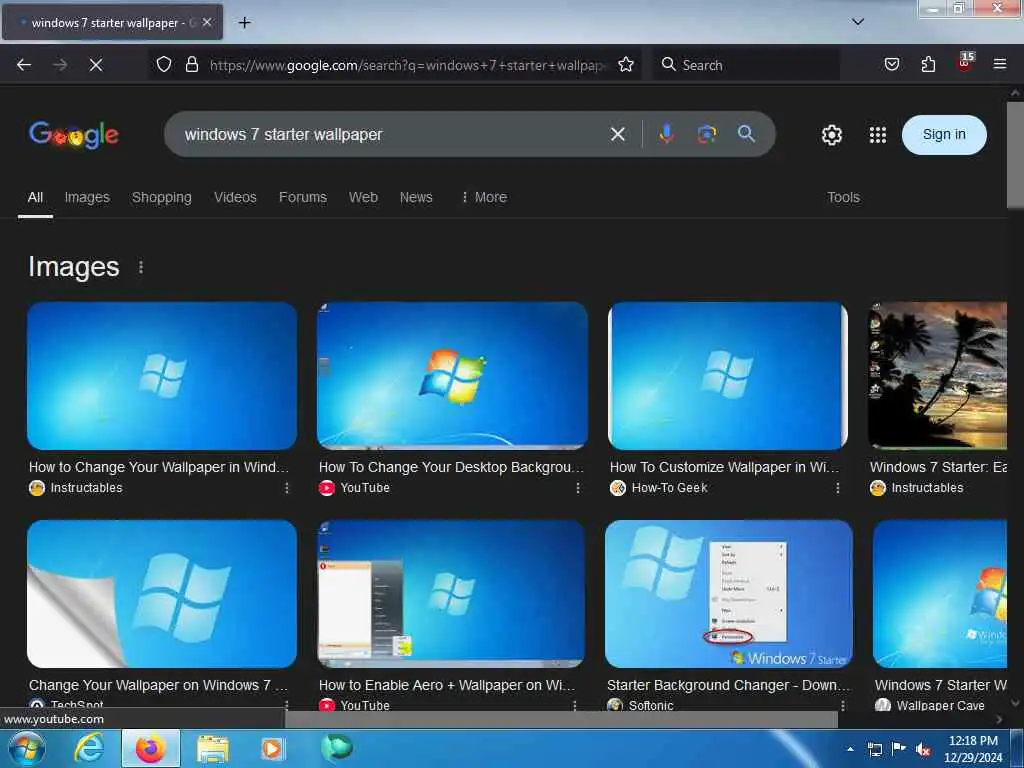Click the horizontal page scrollbar

(562, 719)
